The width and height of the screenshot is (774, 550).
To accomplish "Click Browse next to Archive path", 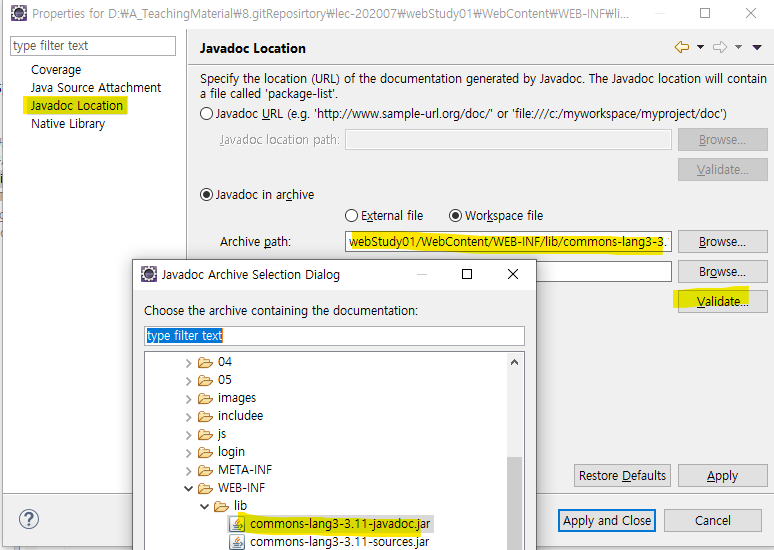I will 722,241.
